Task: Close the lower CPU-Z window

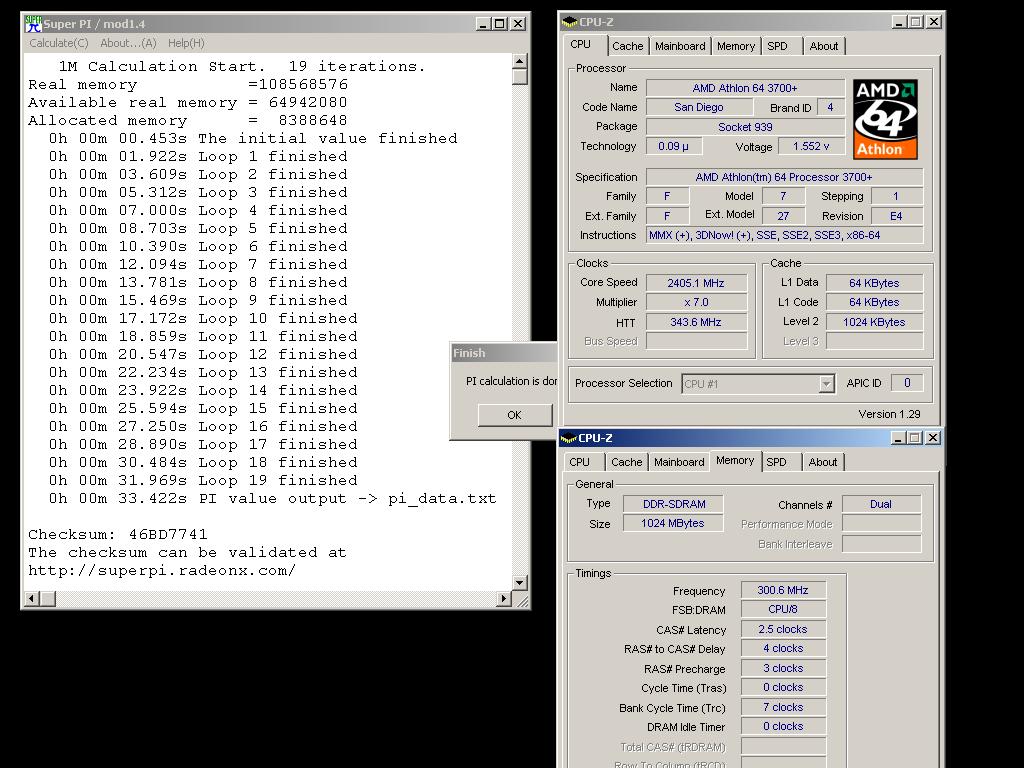Action: coord(933,438)
